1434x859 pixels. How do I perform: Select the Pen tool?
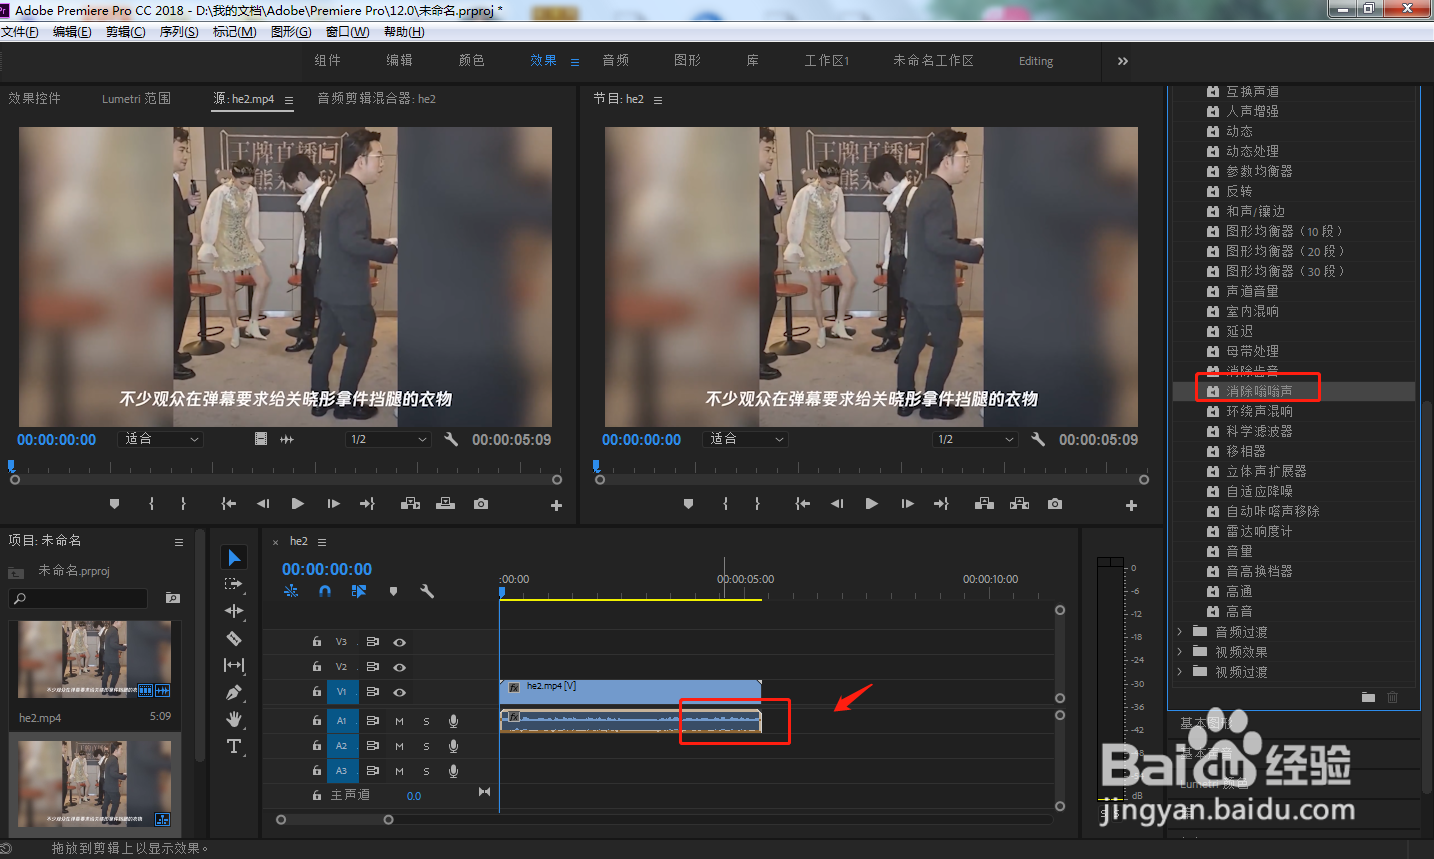[x=234, y=692]
